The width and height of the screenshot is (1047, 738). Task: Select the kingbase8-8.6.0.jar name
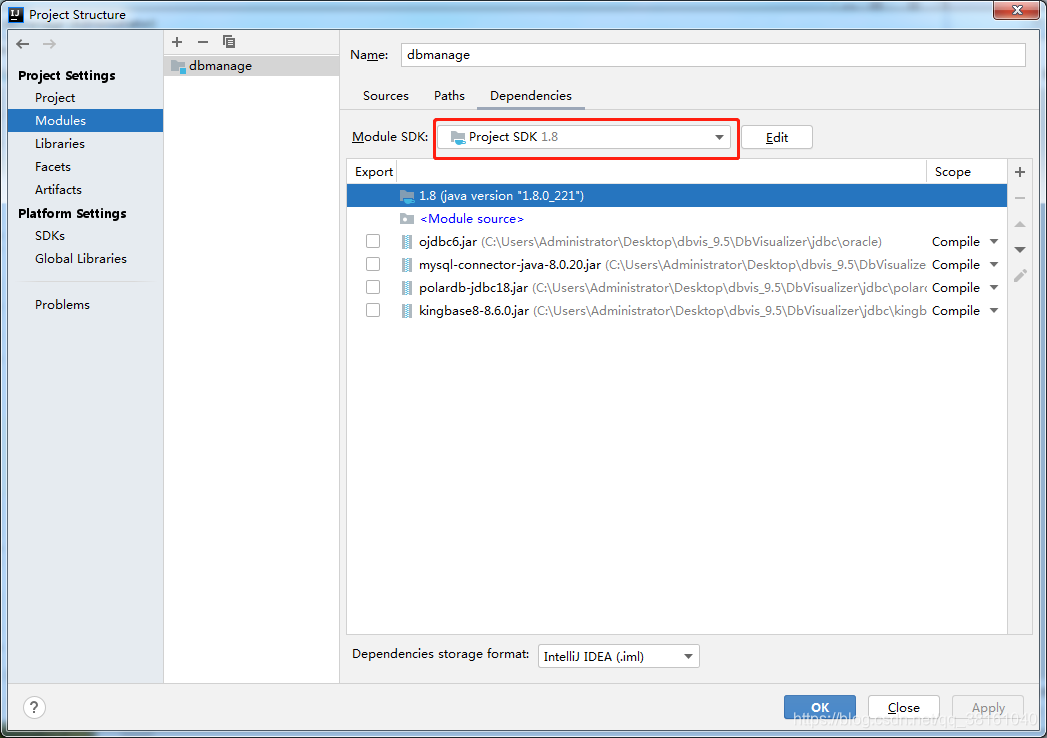pos(474,311)
